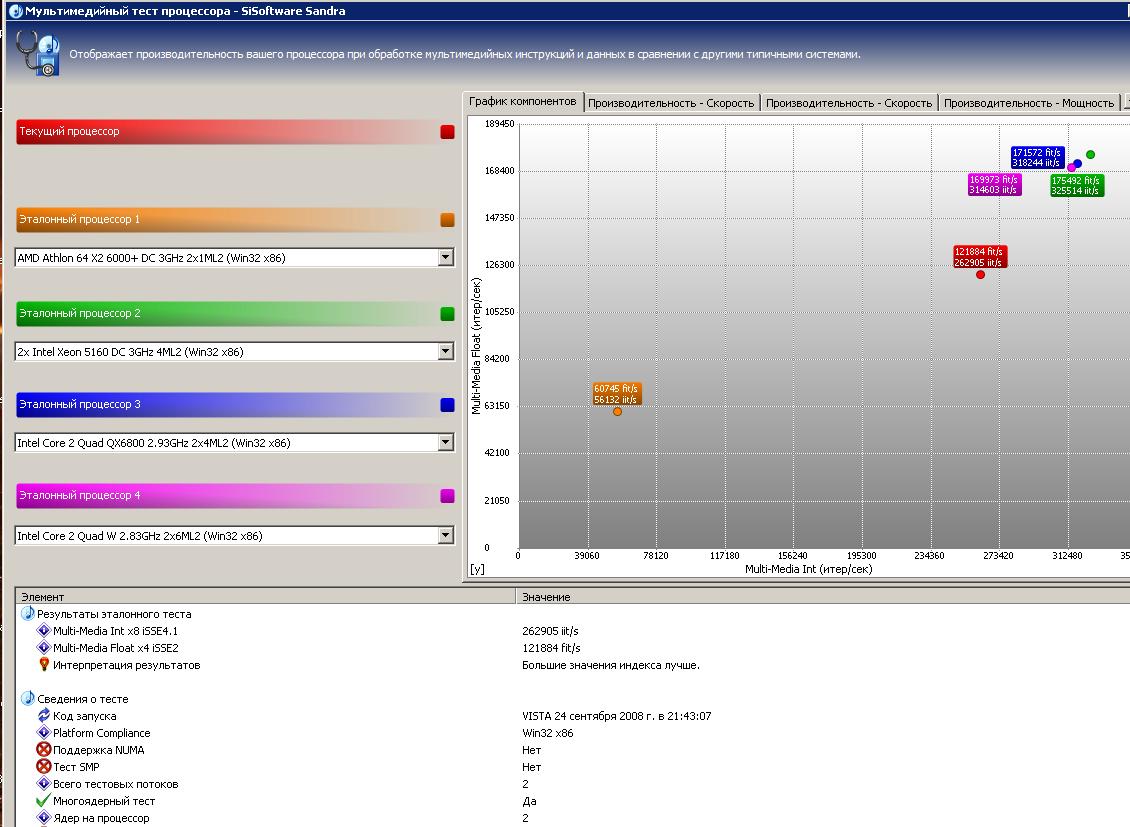Screen dimensions: 1130x827
Task: Click the Значение column header
Action: (x=823, y=596)
